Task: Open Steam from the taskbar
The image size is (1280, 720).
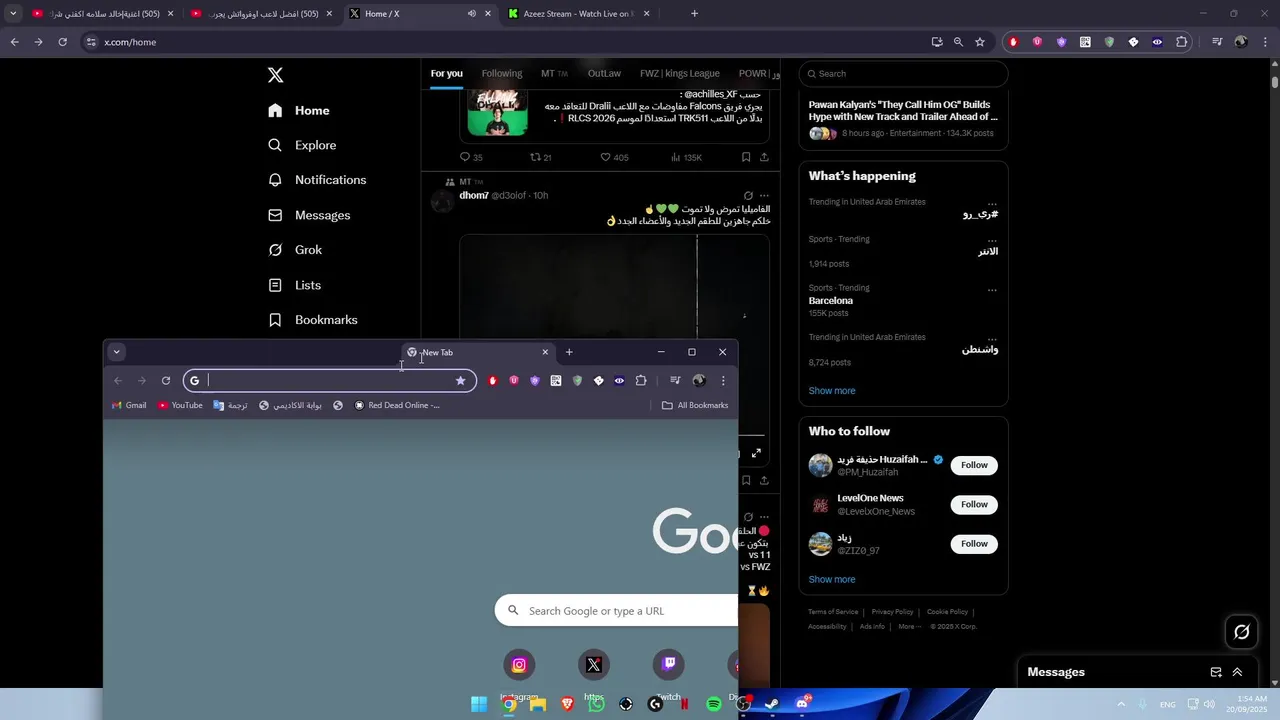Action: click(x=772, y=704)
